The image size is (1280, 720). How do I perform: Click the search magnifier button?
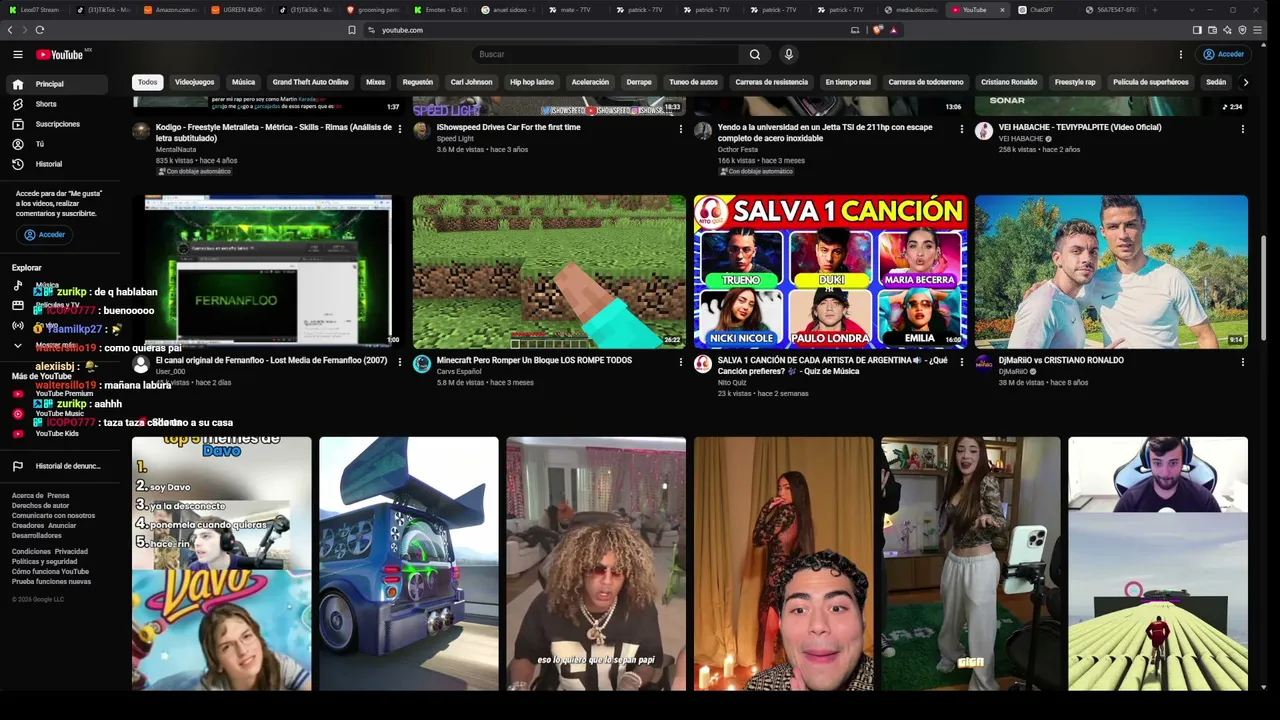[x=755, y=54]
